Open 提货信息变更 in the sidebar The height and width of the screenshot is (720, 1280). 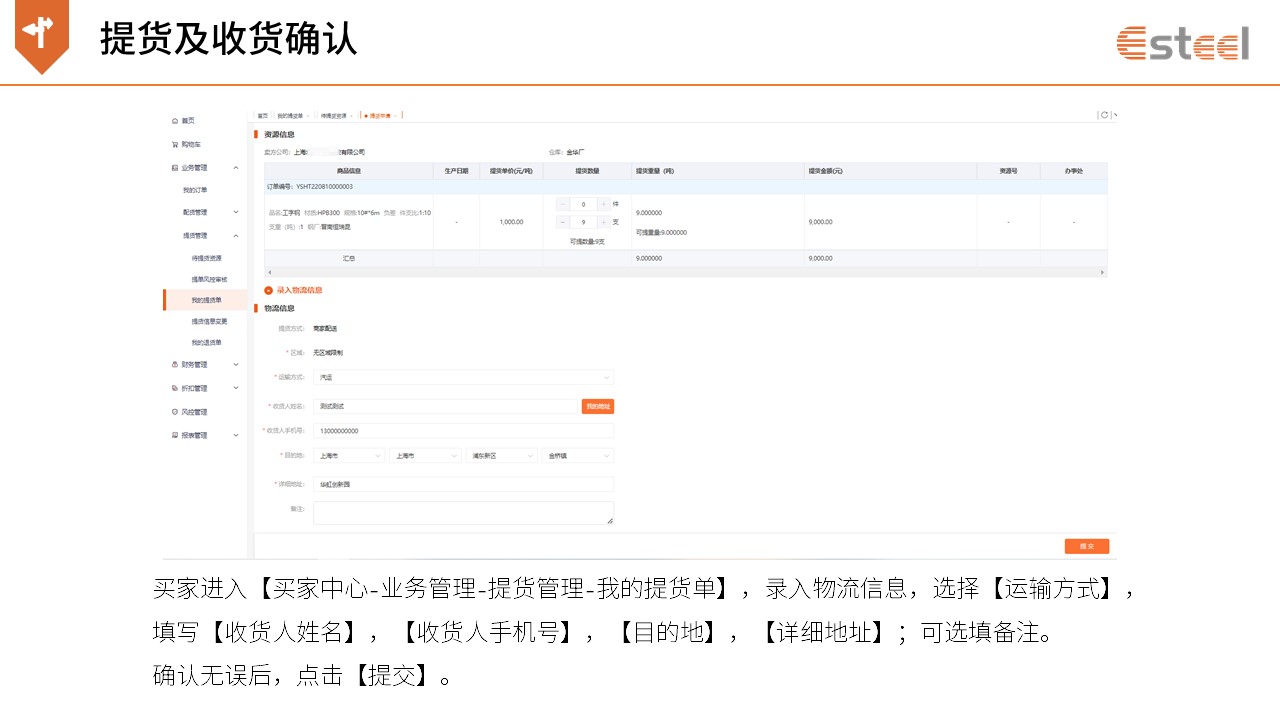pos(210,321)
